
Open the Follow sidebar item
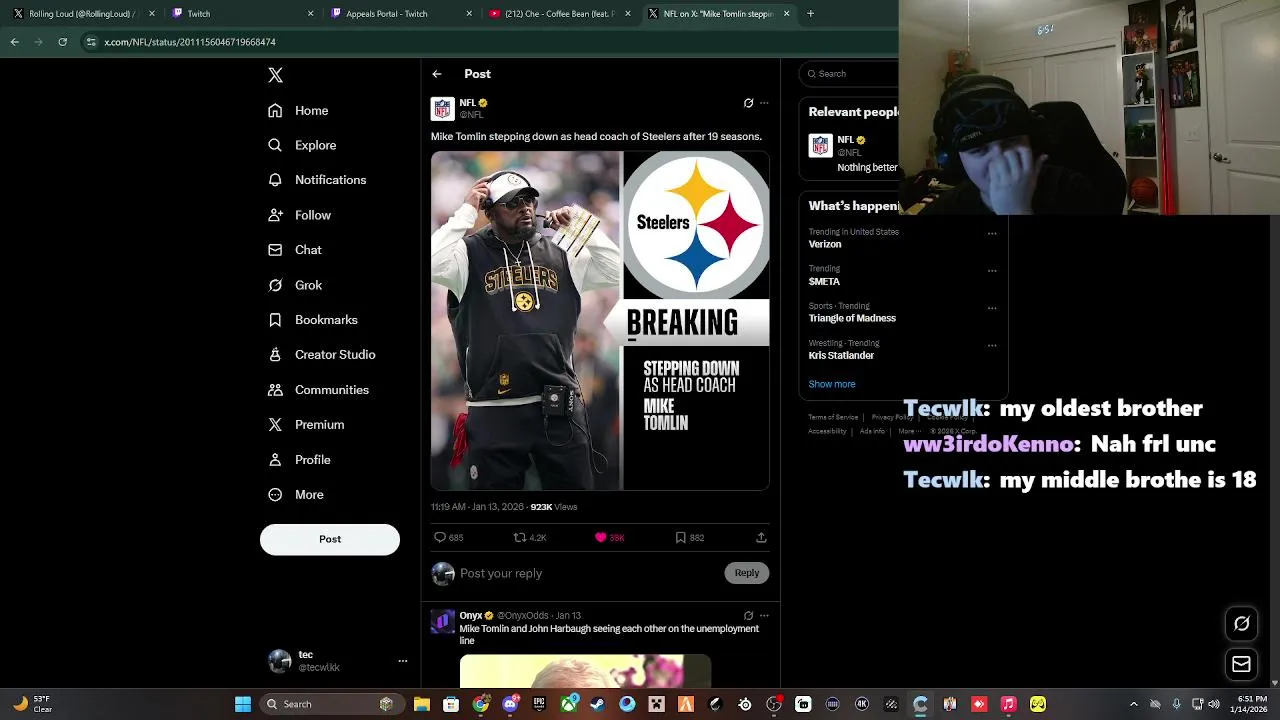pyautogui.click(x=299, y=215)
